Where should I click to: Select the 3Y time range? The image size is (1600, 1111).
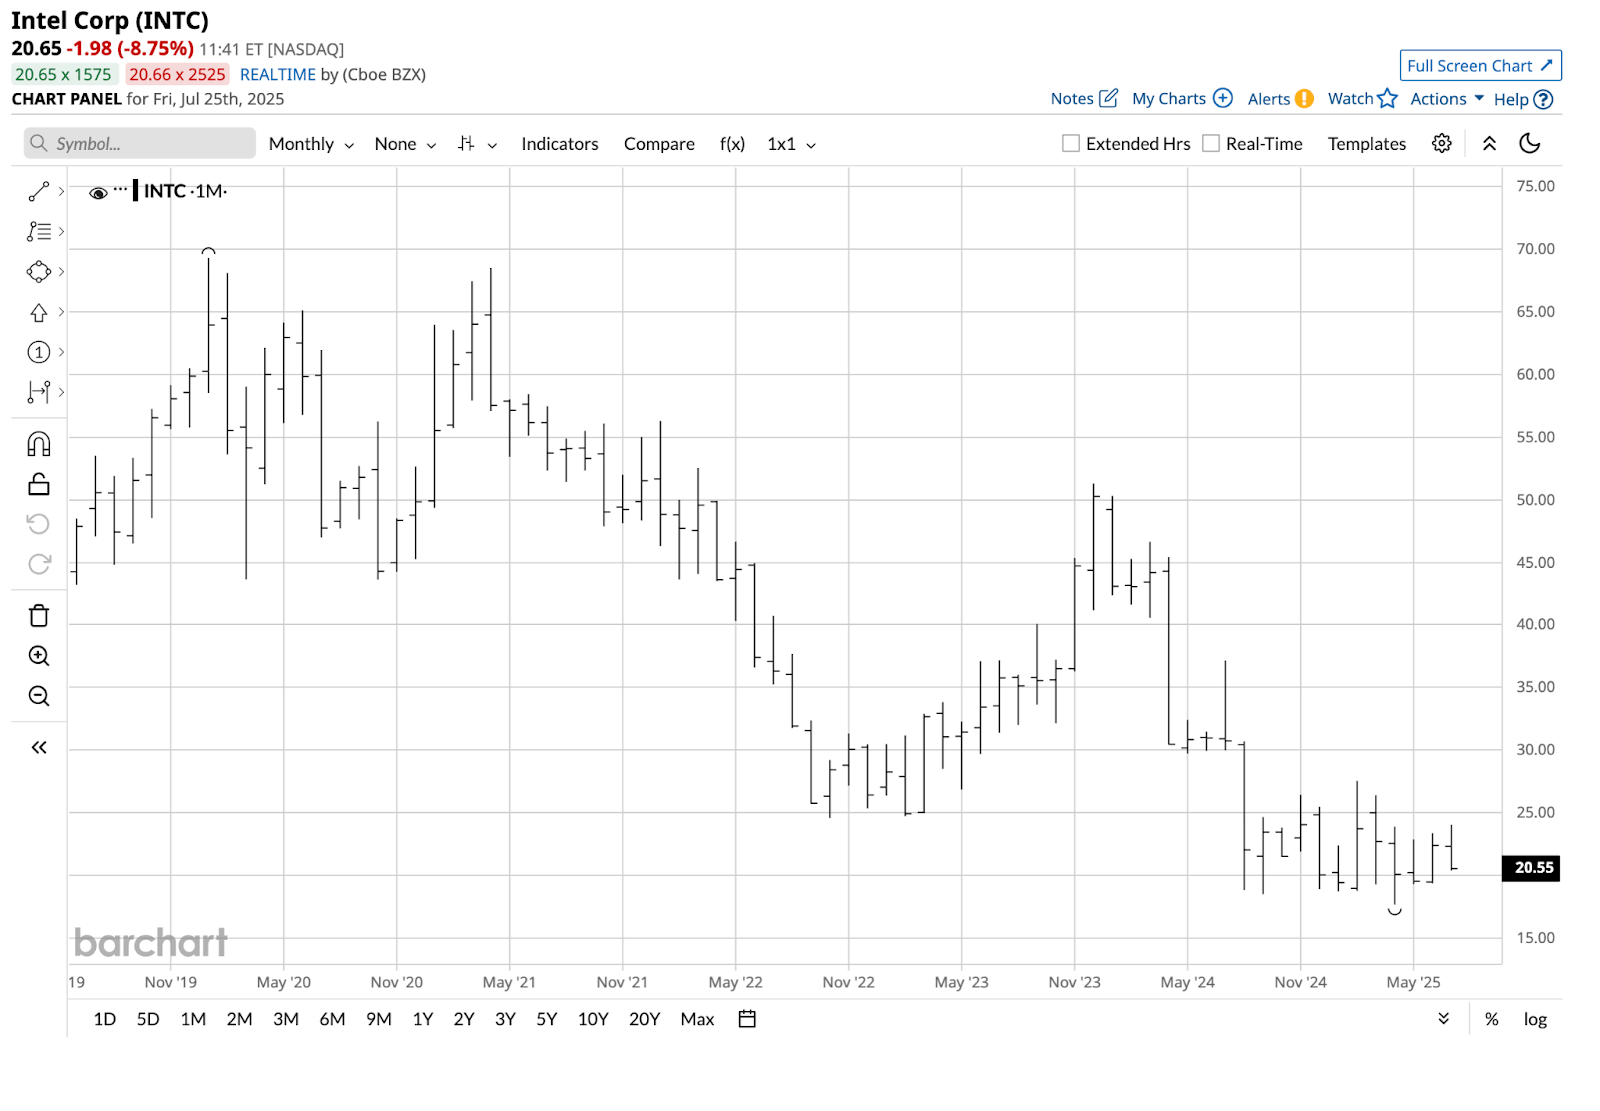click(505, 1019)
